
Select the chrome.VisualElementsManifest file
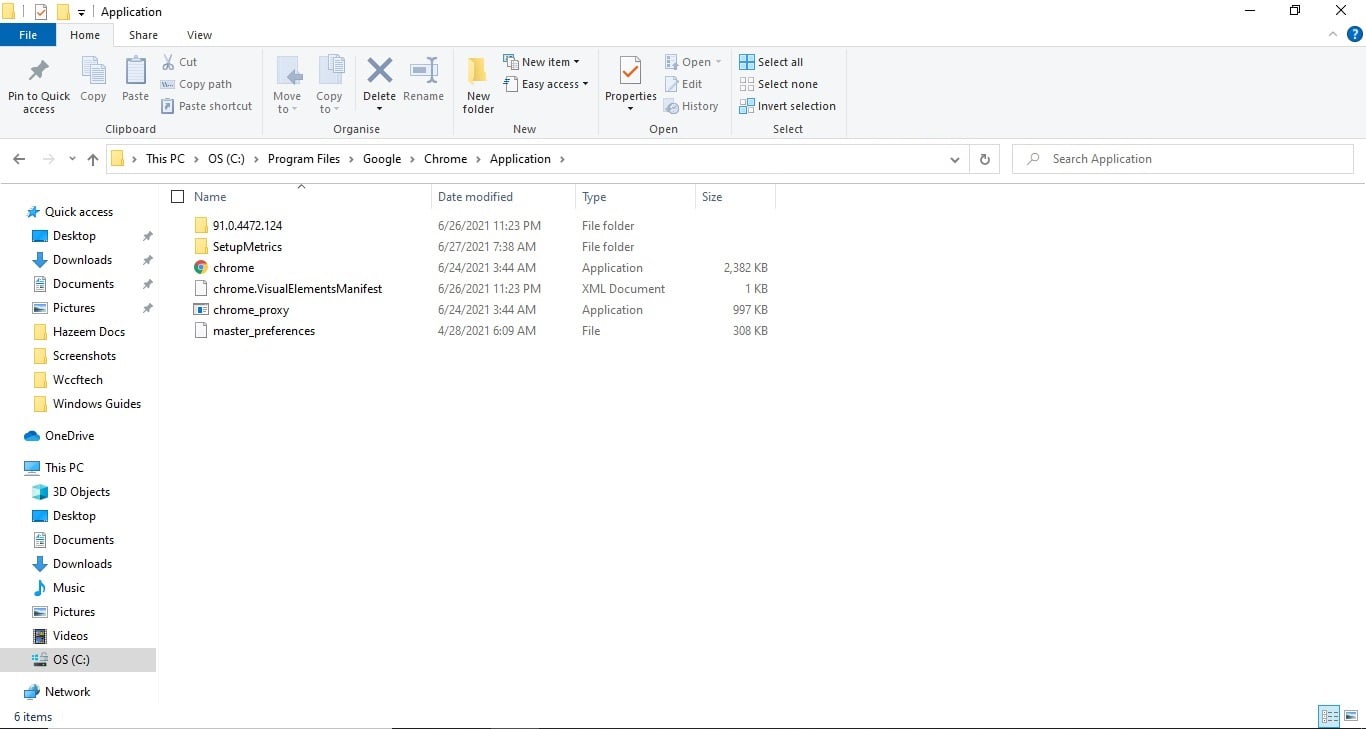[x=297, y=289]
